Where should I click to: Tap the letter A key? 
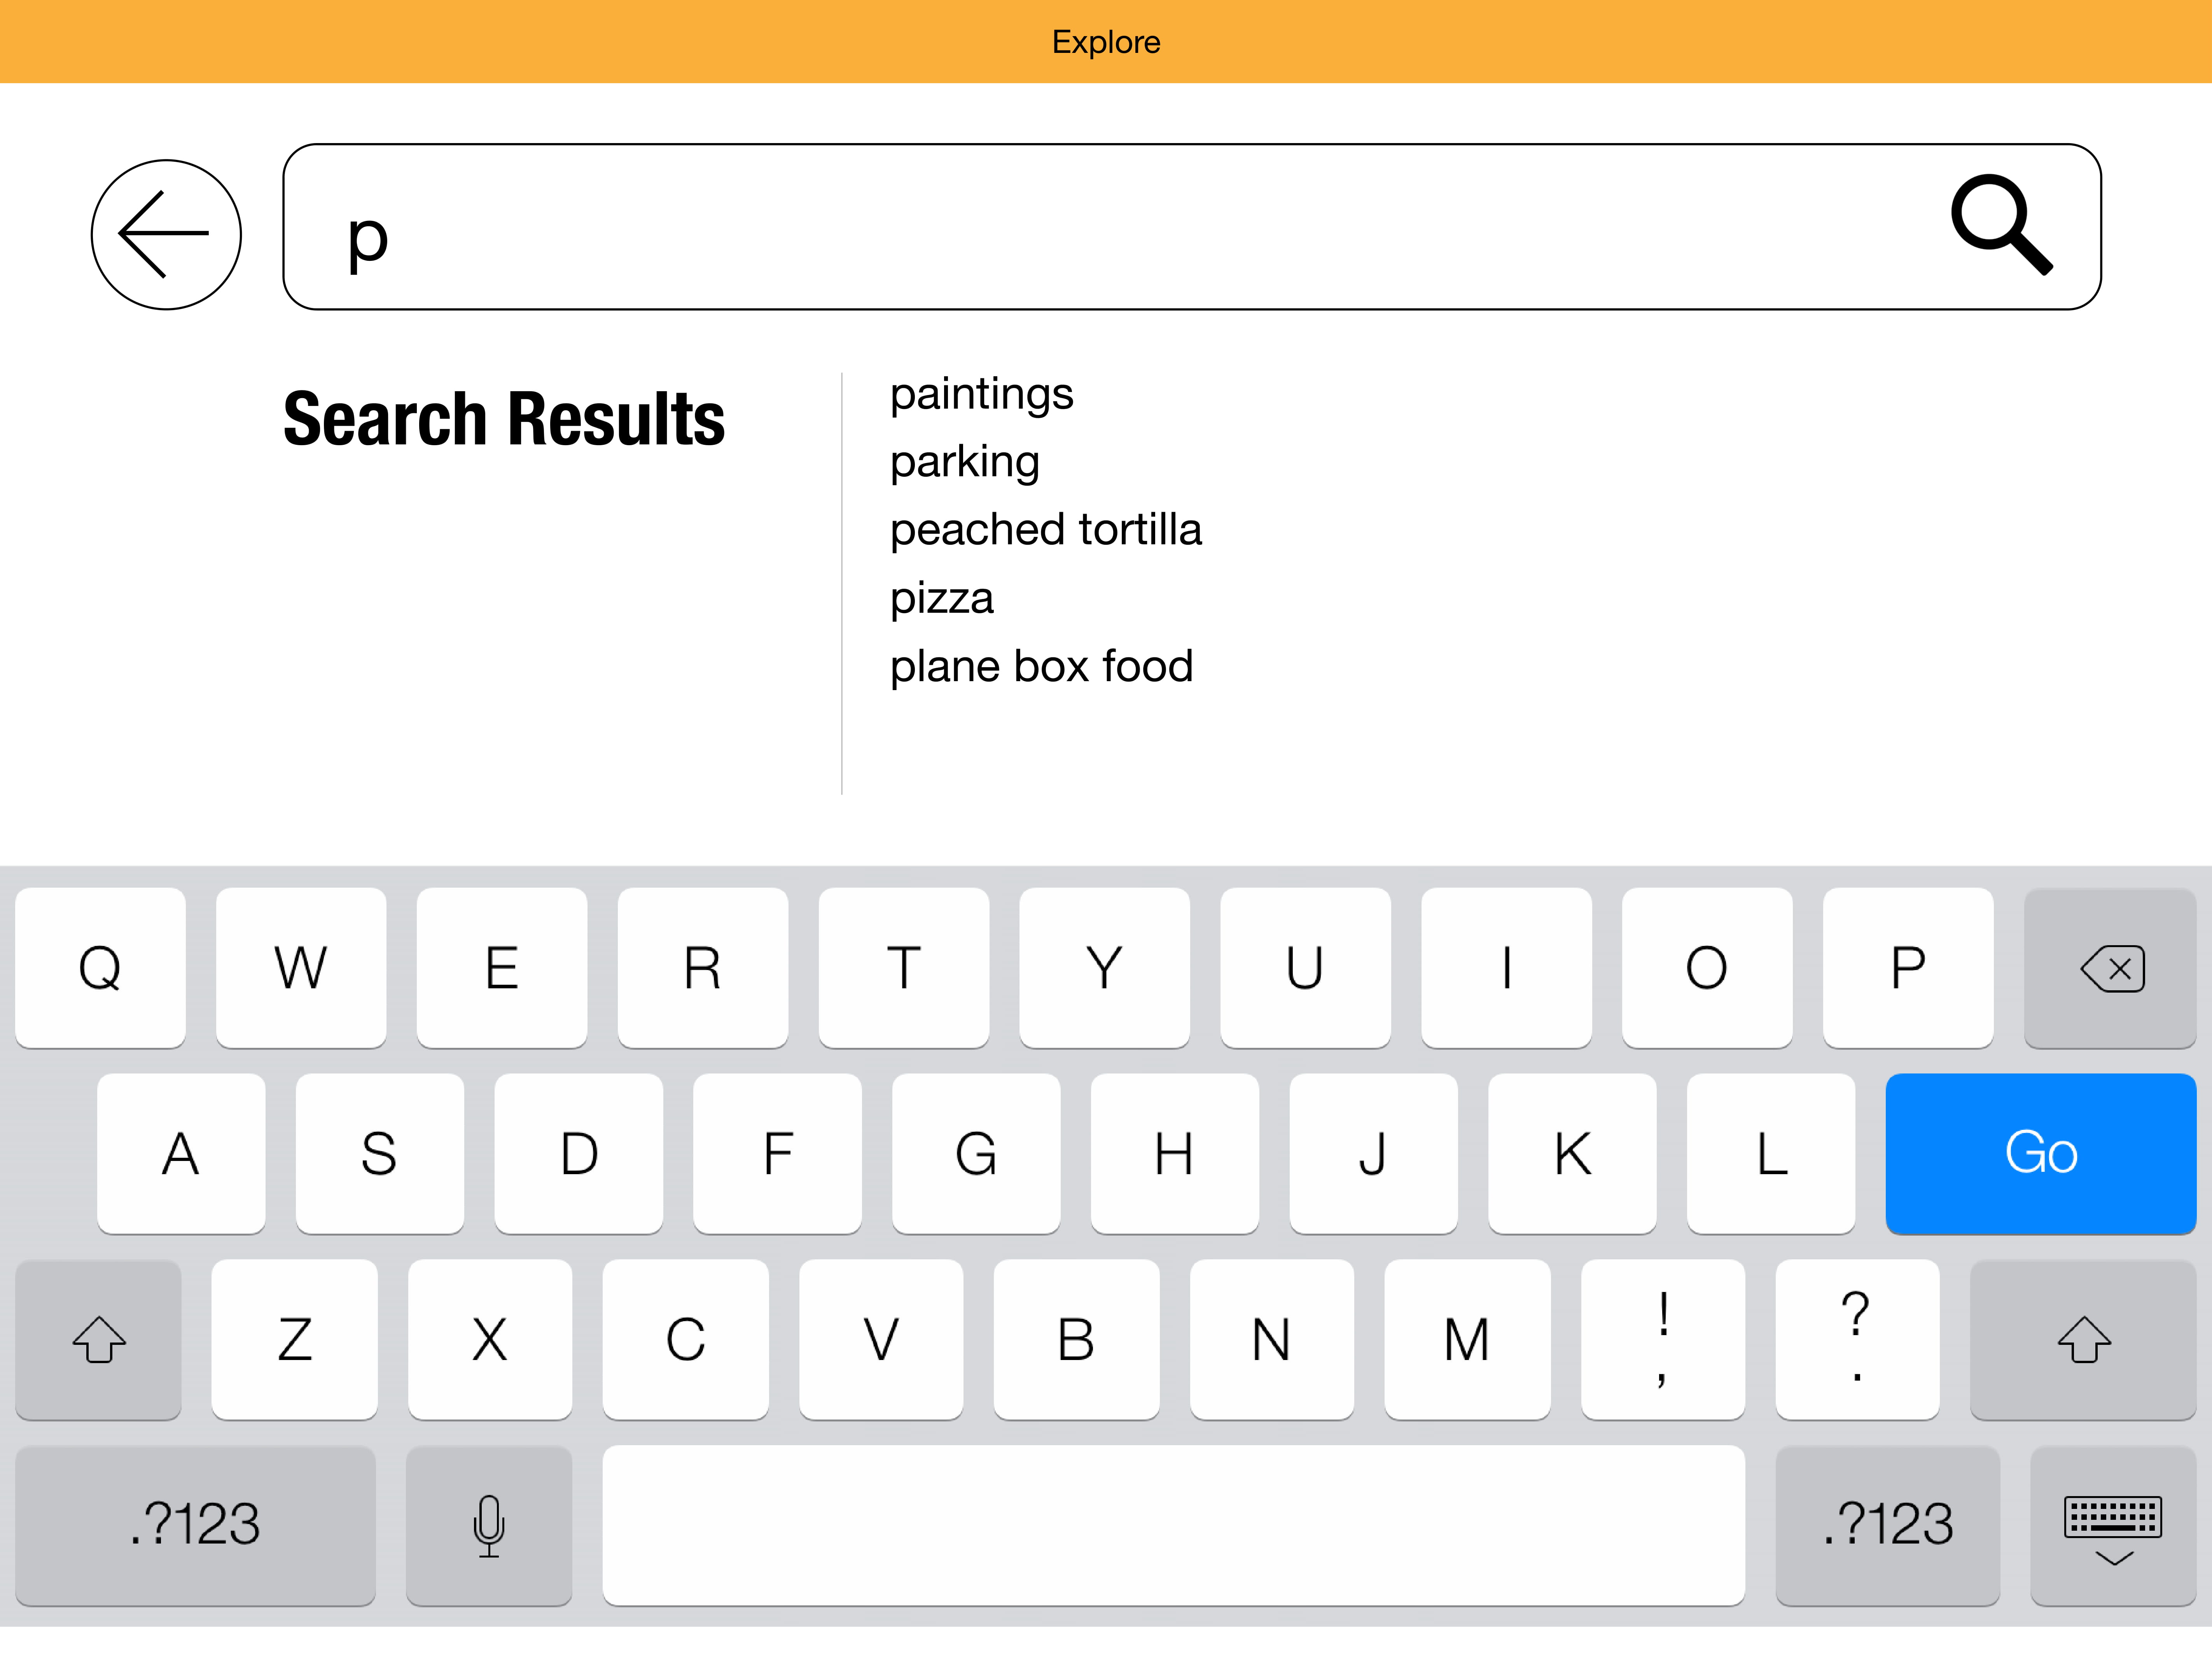[x=181, y=1154]
